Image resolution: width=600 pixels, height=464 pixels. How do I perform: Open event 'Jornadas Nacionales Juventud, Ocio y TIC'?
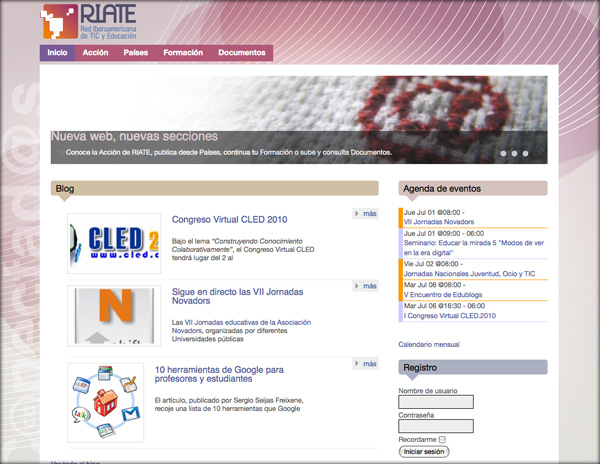point(470,274)
